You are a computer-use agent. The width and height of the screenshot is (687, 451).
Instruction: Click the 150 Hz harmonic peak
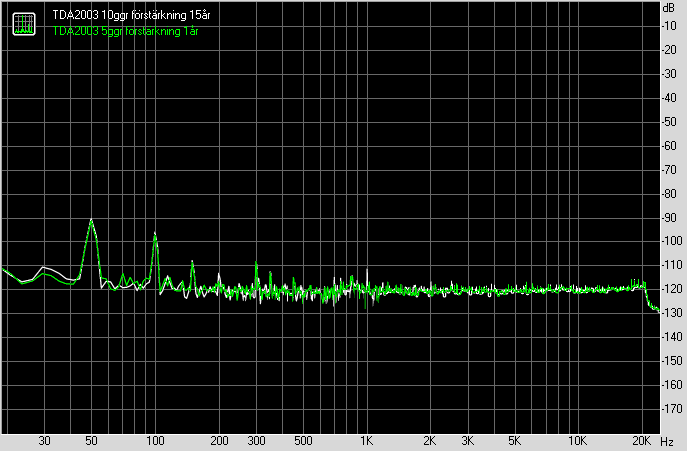click(192, 263)
